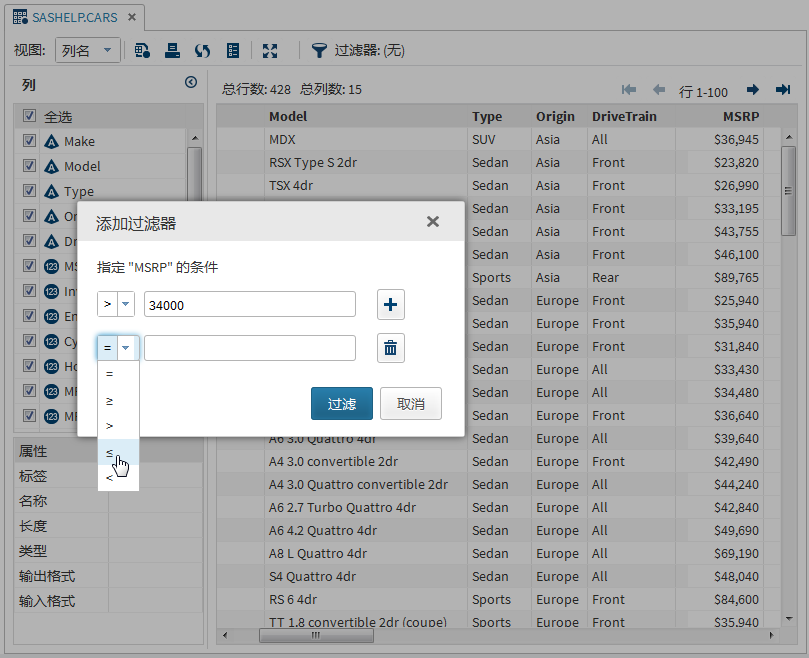Open the 视图 列名 dropdown
Screen dimensions: 809x658
coord(88,50)
